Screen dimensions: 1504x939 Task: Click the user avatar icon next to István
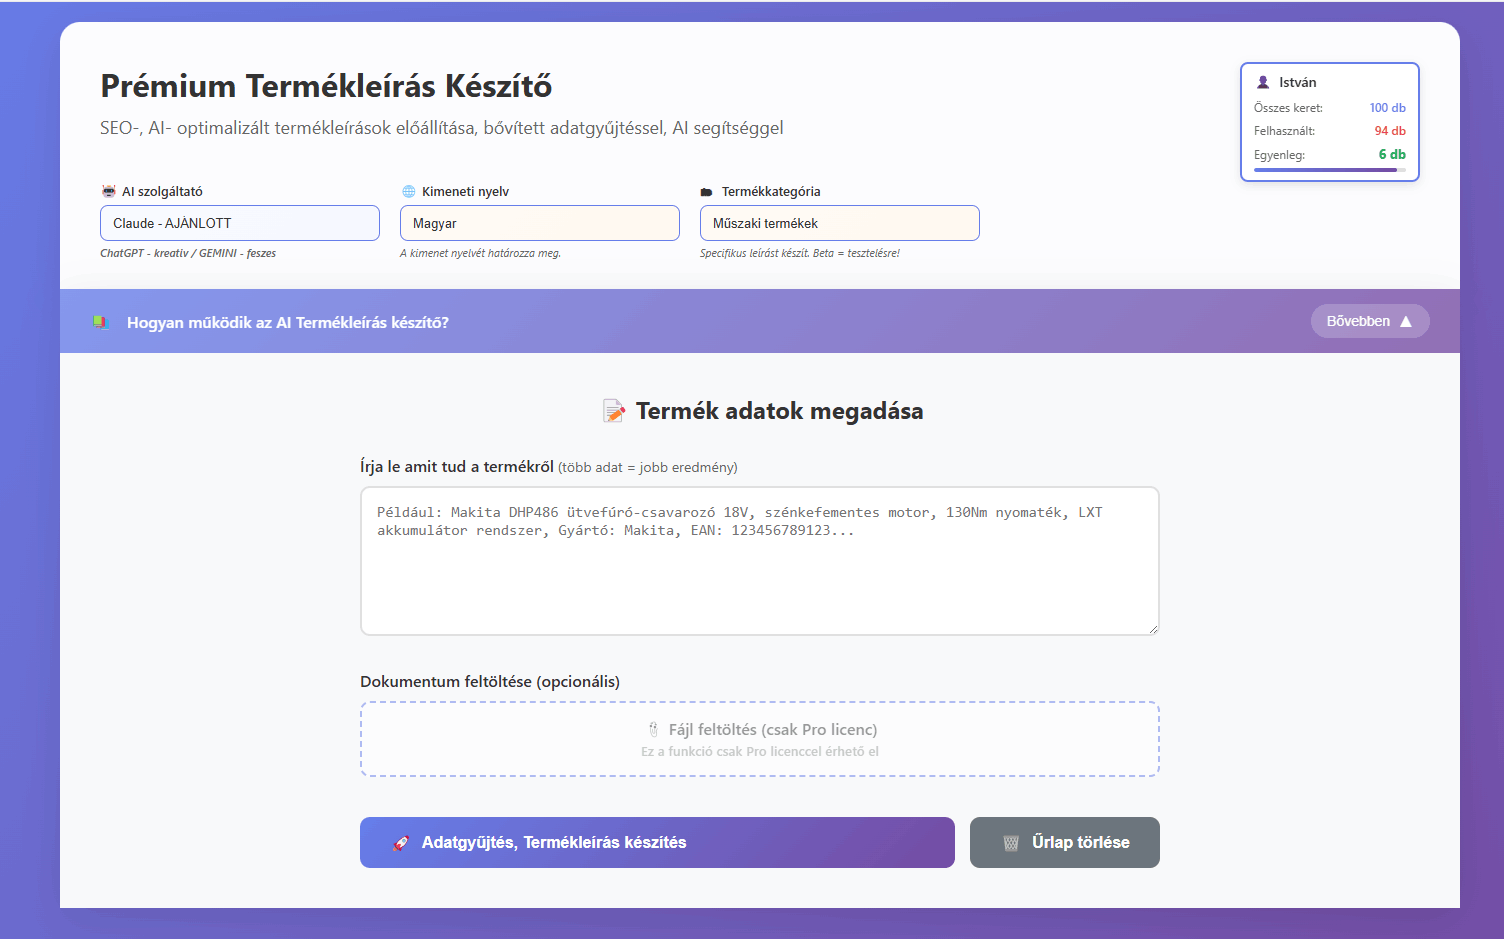1263,82
